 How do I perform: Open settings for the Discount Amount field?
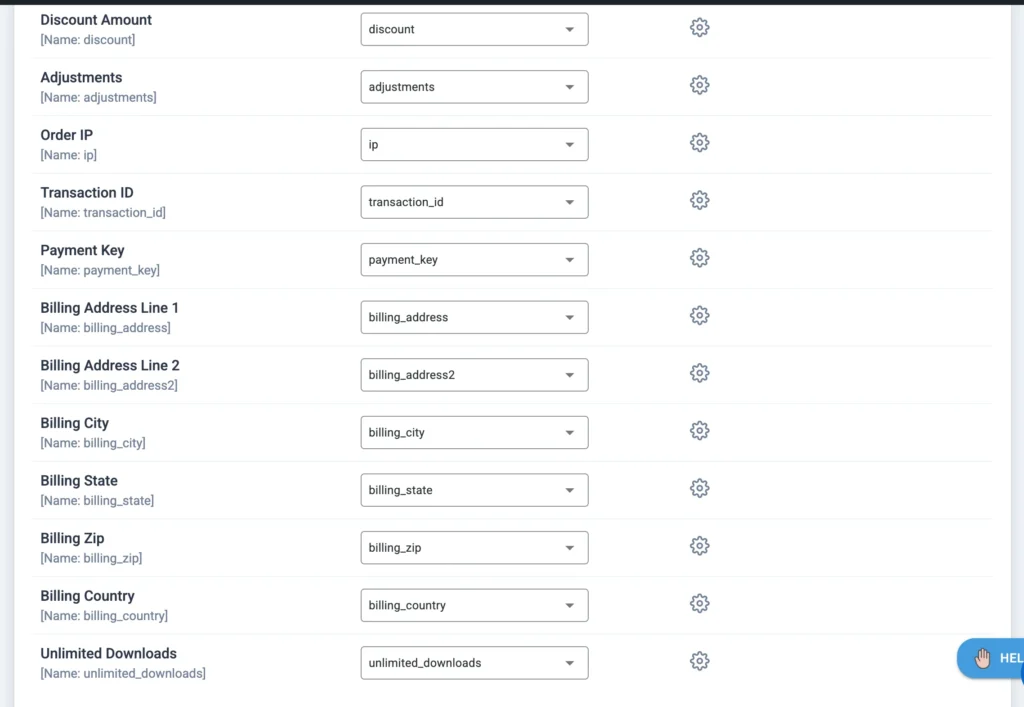(699, 27)
